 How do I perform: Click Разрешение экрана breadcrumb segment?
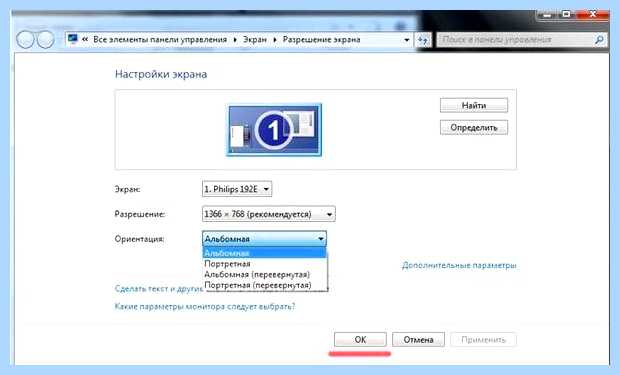click(x=321, y=40)
